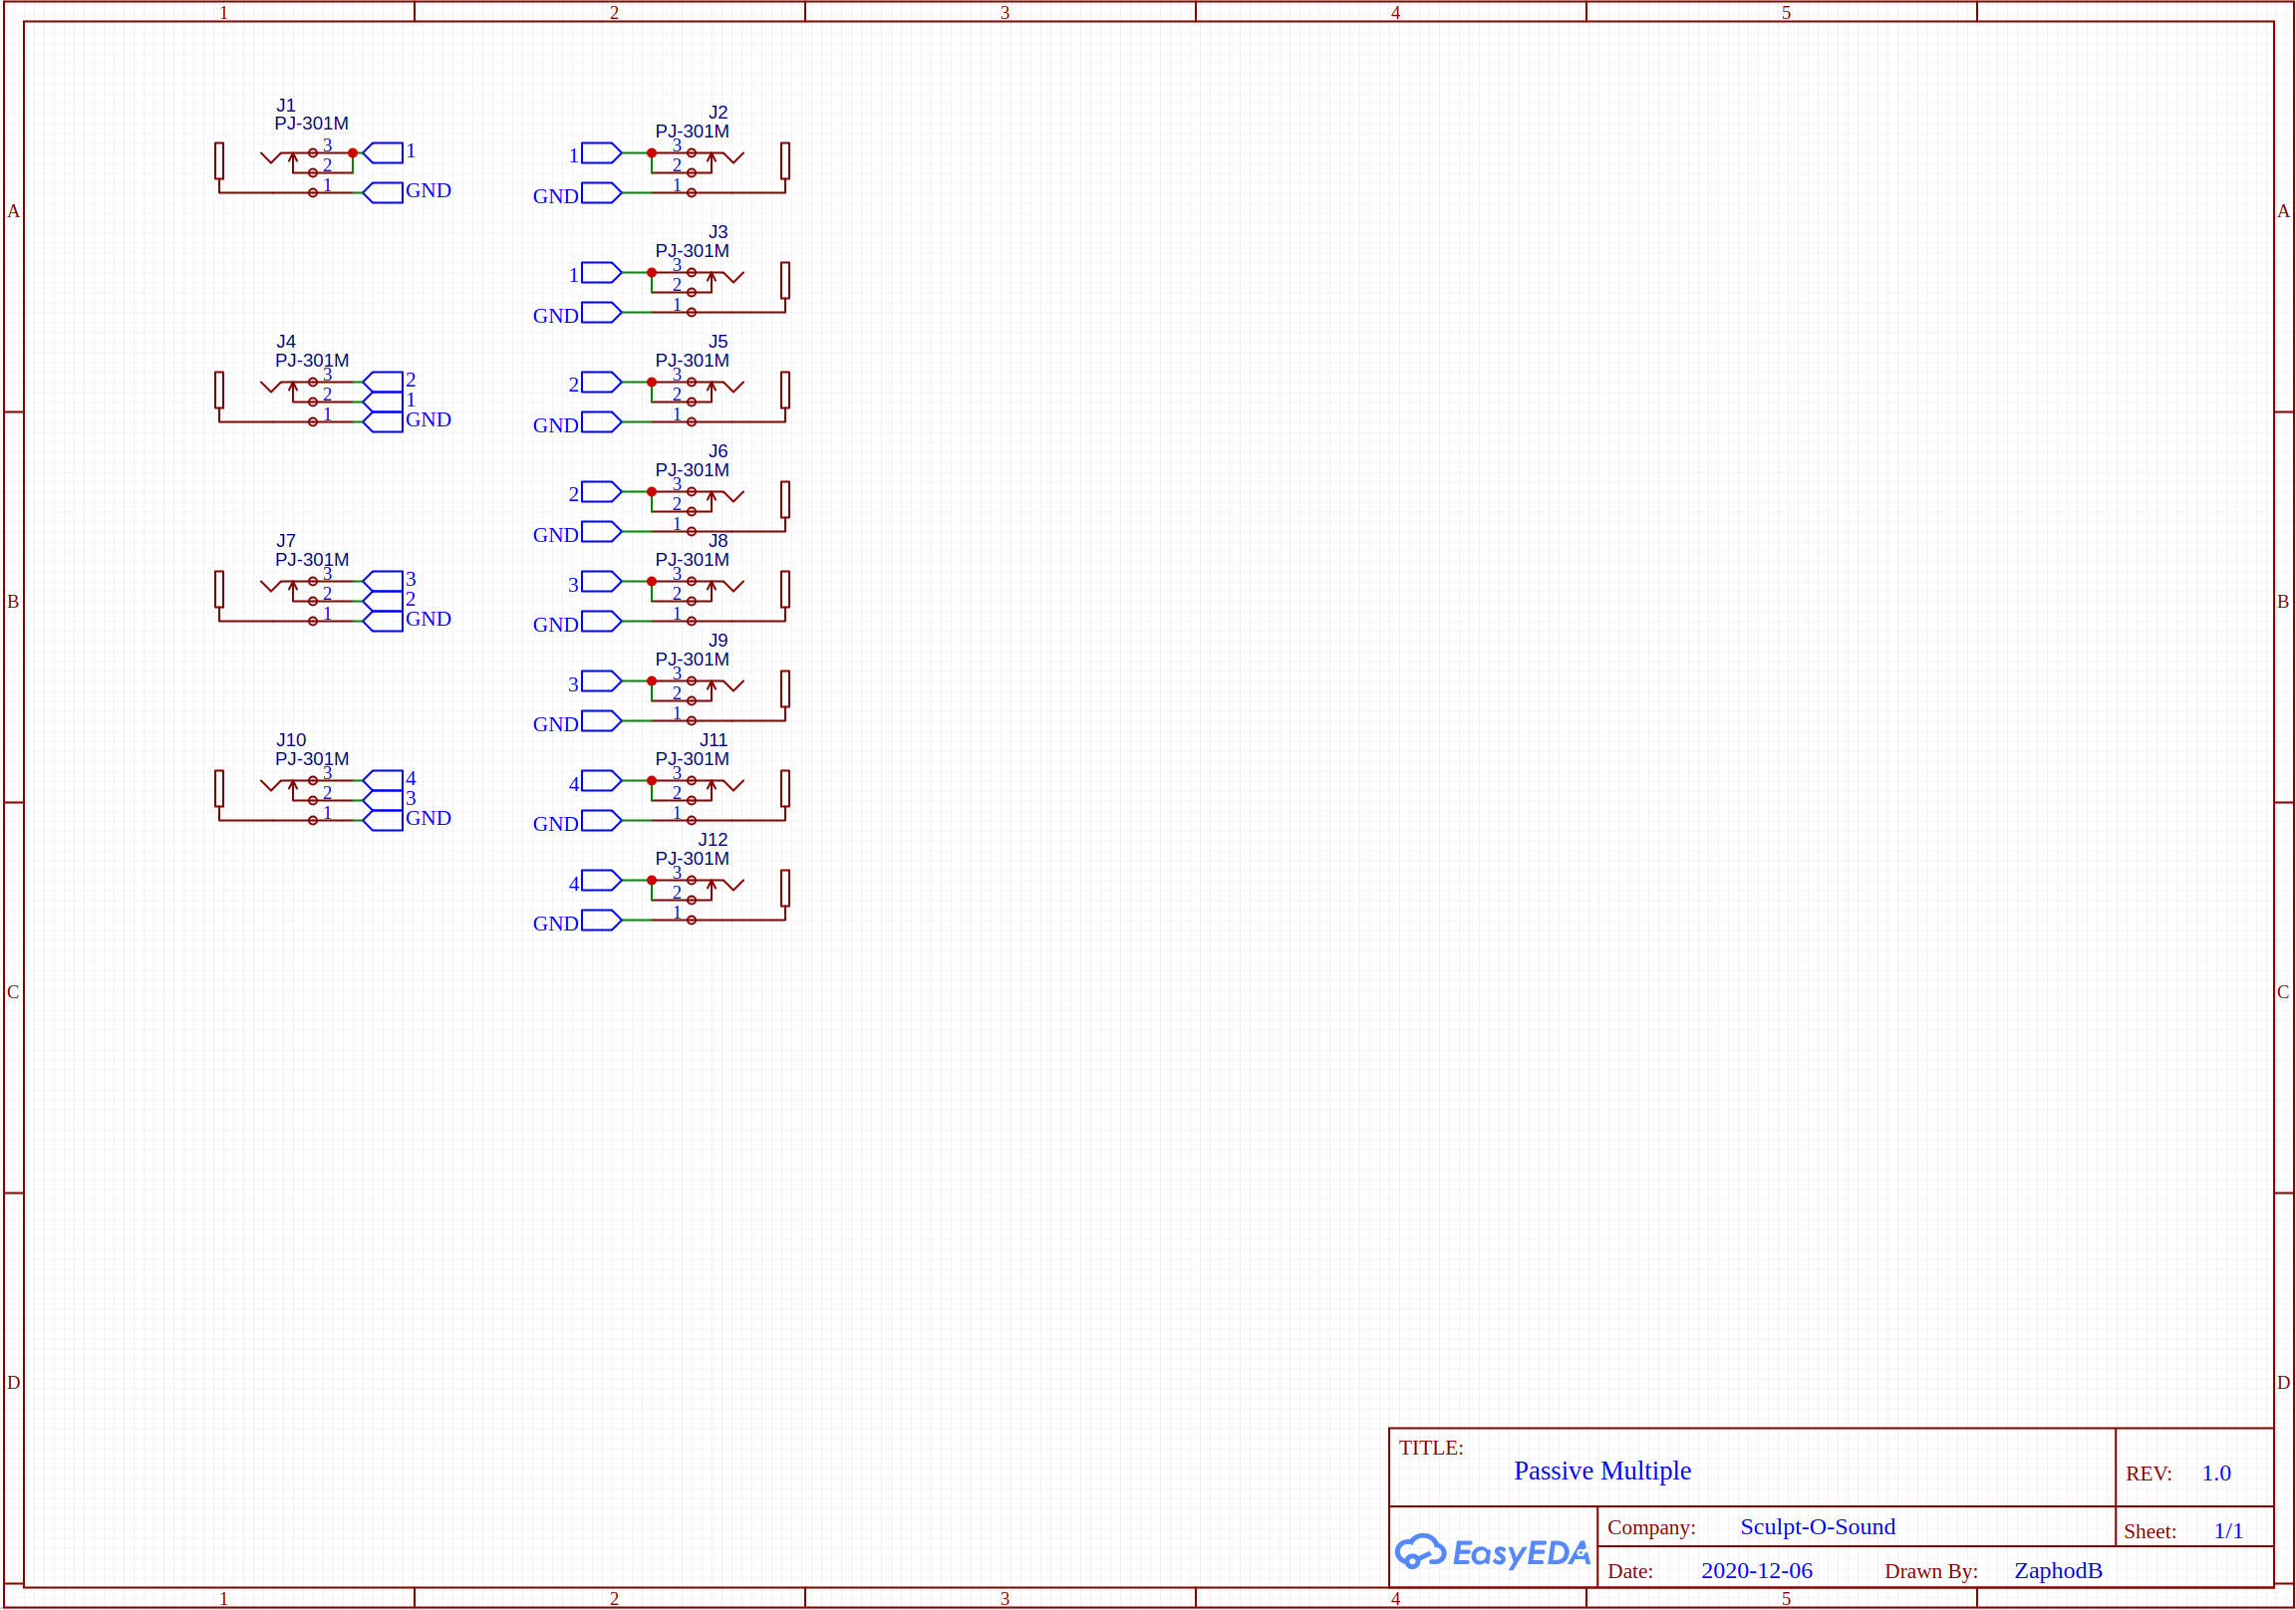Select the net port labeled 1 at J1
Viewport: 2296px width, 1610px height.
[x=383, y=153]
